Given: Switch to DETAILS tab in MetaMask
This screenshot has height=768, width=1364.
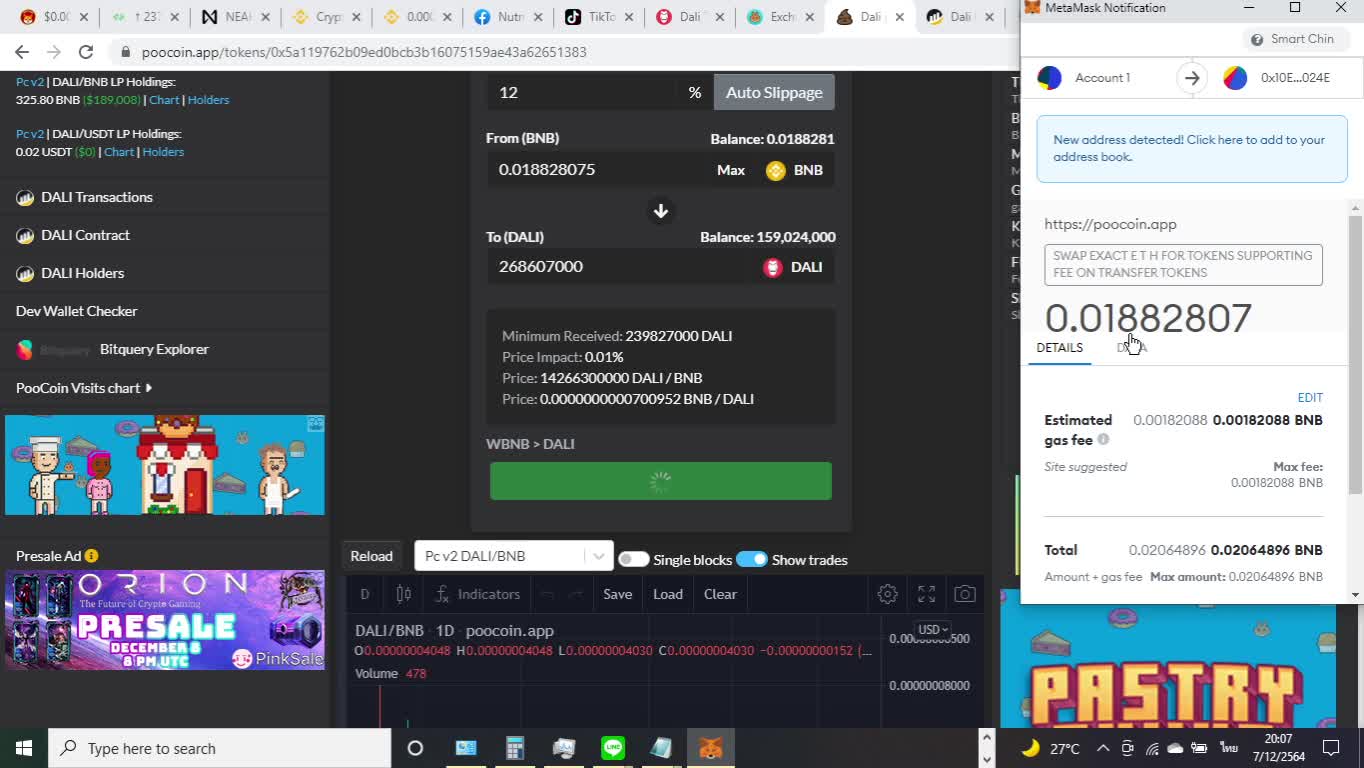Looking at the screenshot, I should [x=1059, y=348].
